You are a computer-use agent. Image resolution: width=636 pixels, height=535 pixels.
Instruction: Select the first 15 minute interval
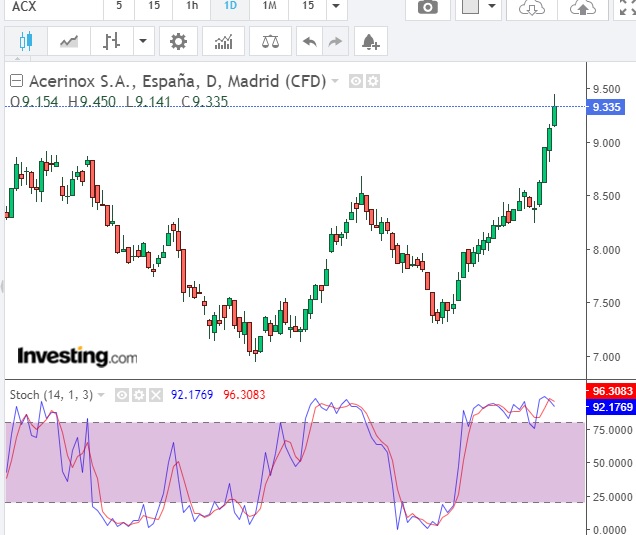154,6
